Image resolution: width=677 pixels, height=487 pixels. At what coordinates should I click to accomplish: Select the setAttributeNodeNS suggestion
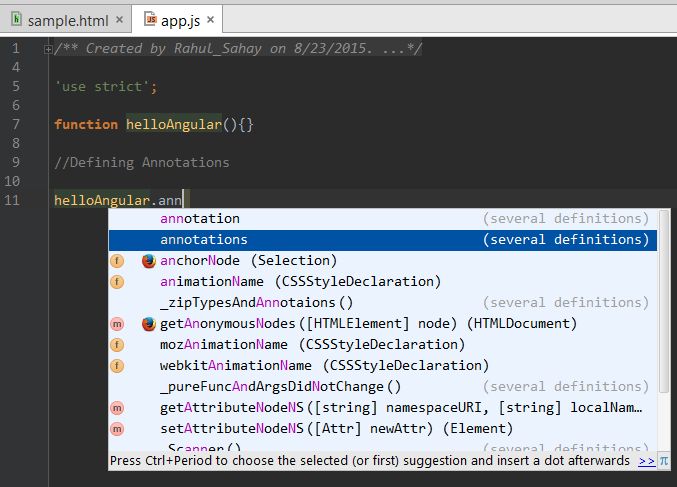(383, 429)
